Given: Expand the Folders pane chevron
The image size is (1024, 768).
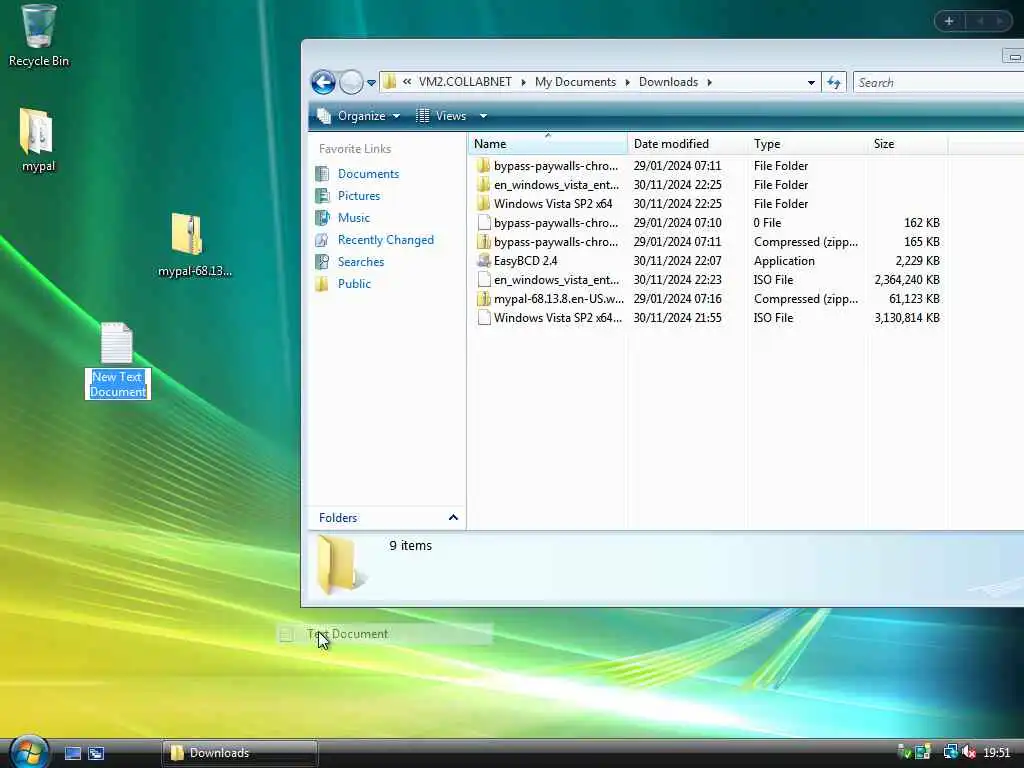Looking at the screenshot, I should (453, 518).
